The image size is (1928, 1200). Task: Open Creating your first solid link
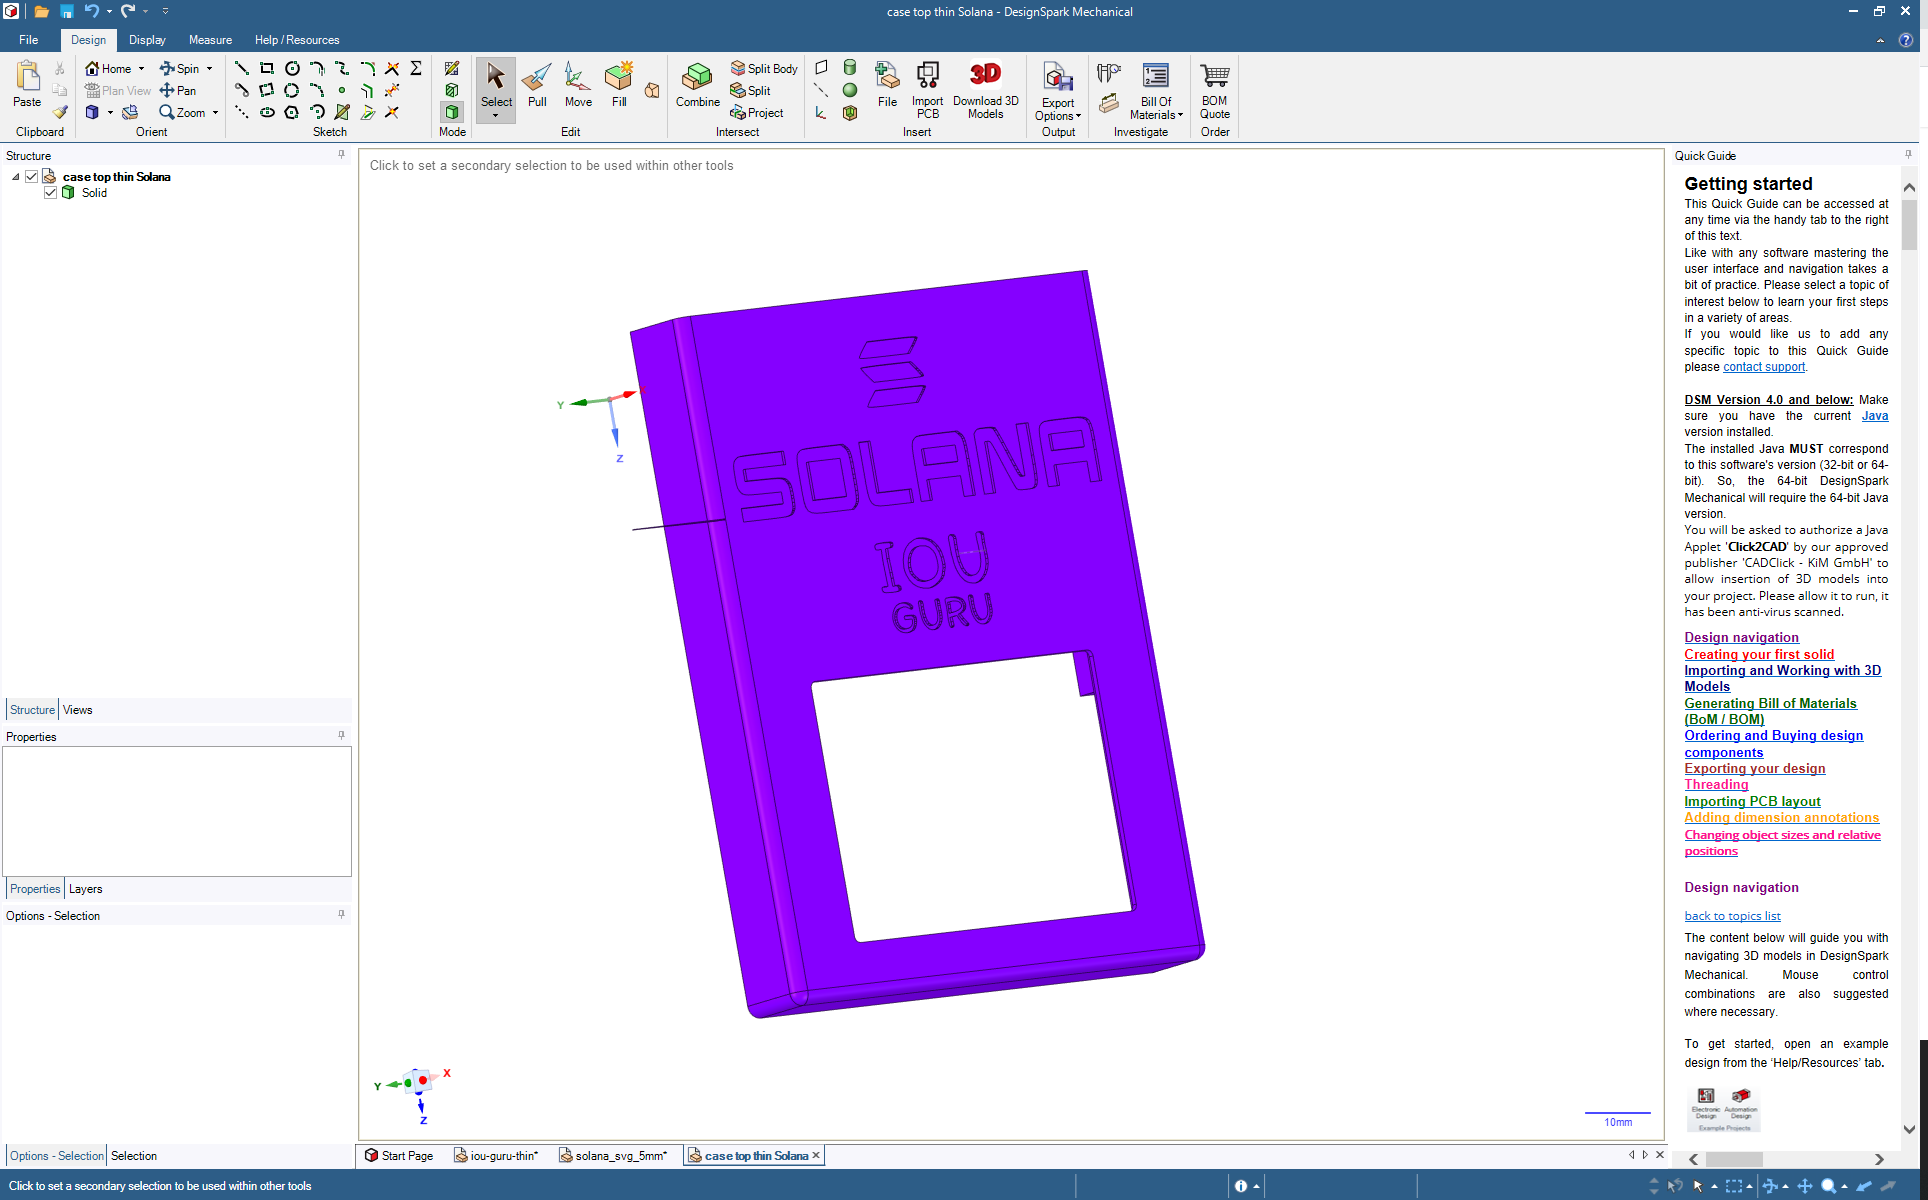[1758, 654]
